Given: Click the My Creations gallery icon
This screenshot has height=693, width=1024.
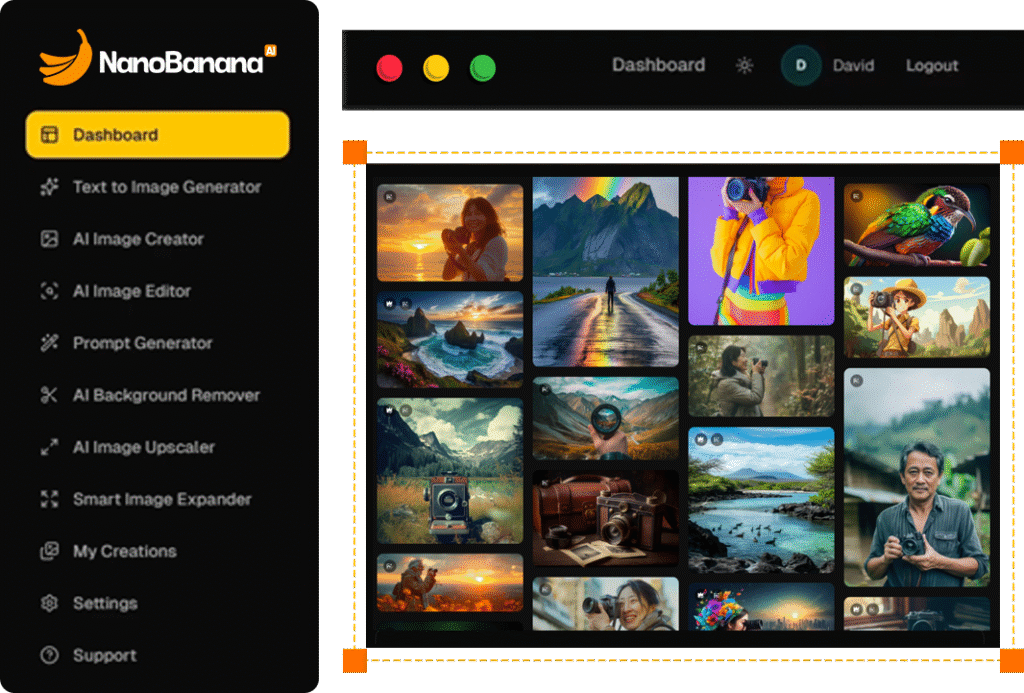Looking at the screenshot, I should [x=49, y=551].
